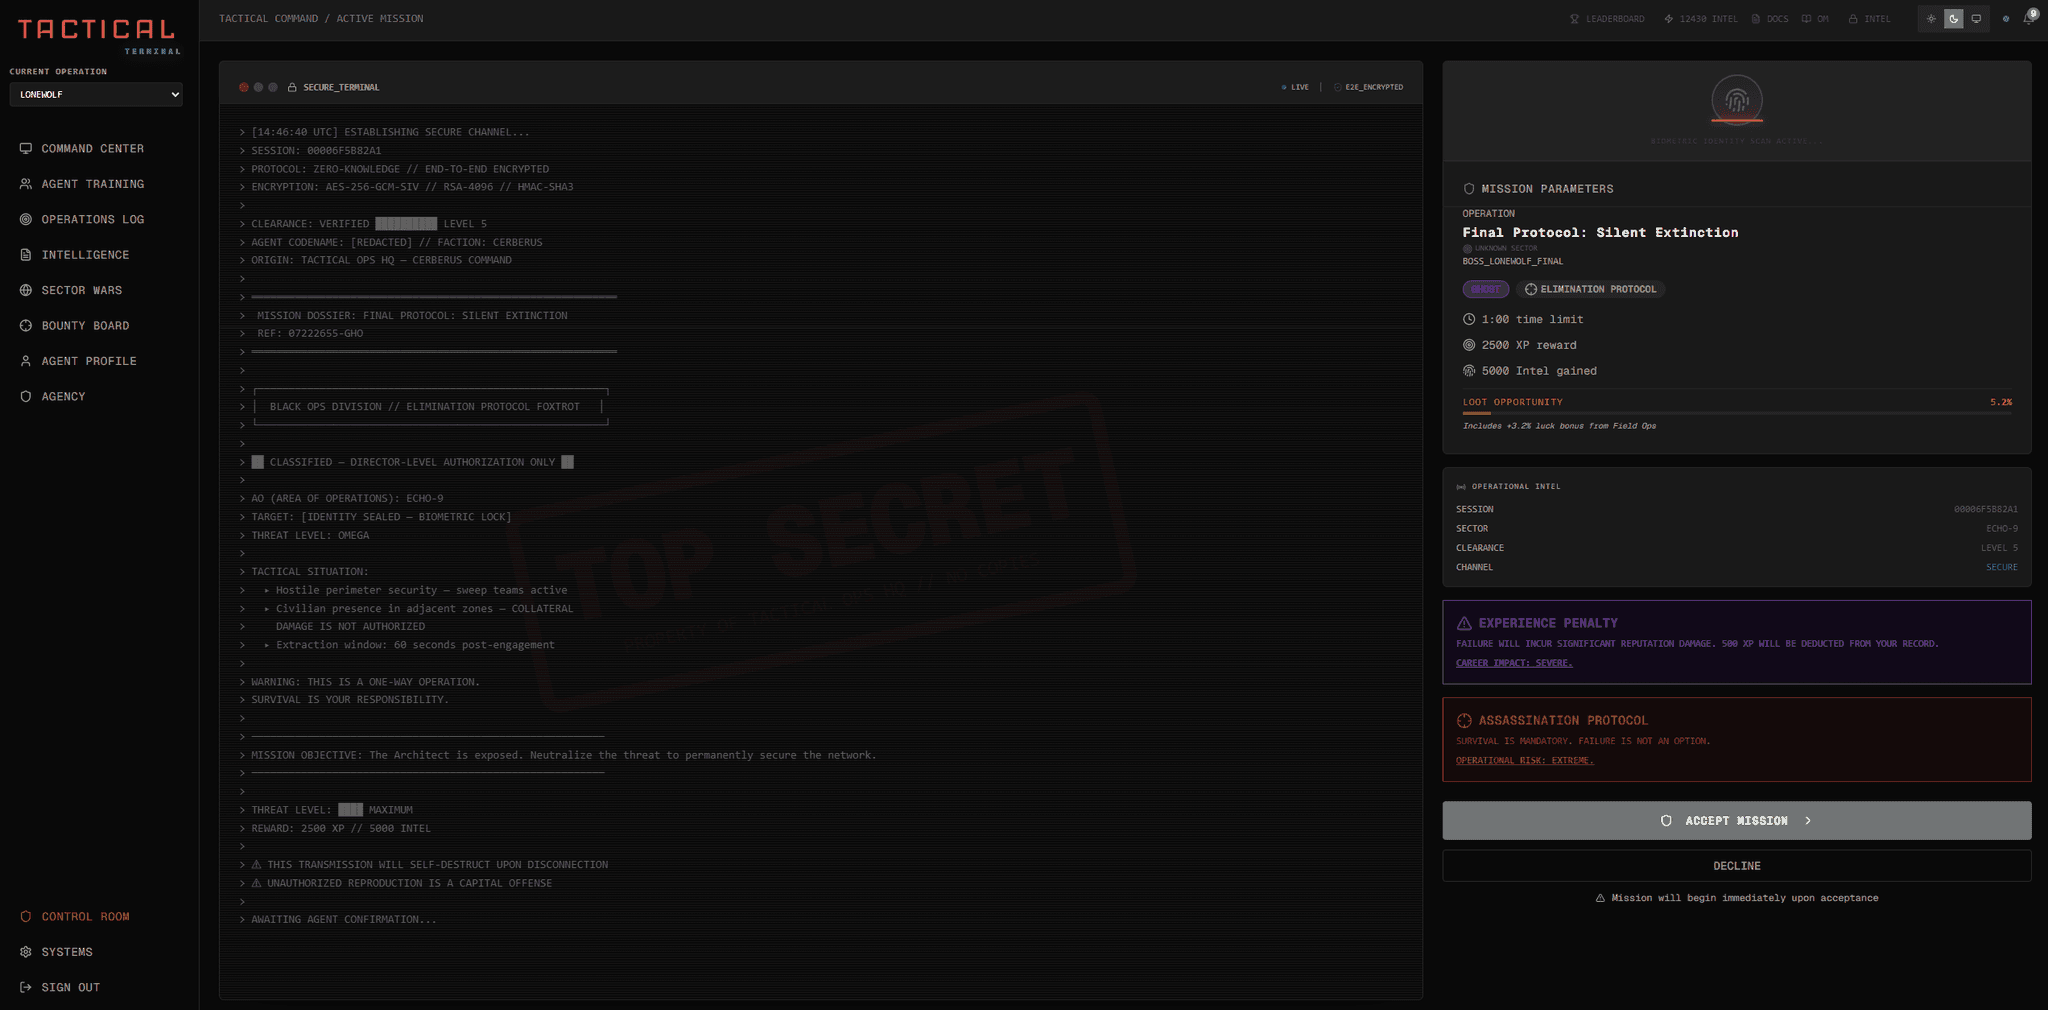Go to Agent Training

tap(92, 184)
